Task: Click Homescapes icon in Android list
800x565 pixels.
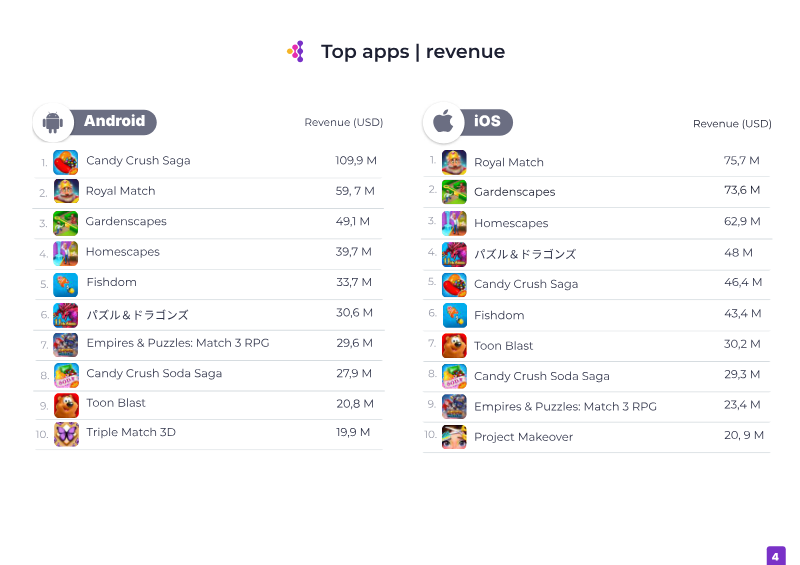Action: pos(66,254)
